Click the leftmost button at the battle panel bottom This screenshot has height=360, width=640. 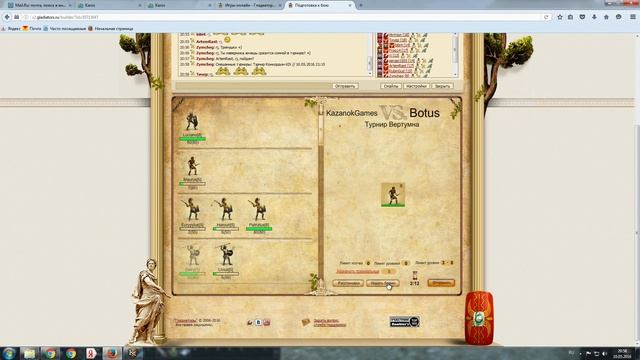348,283
